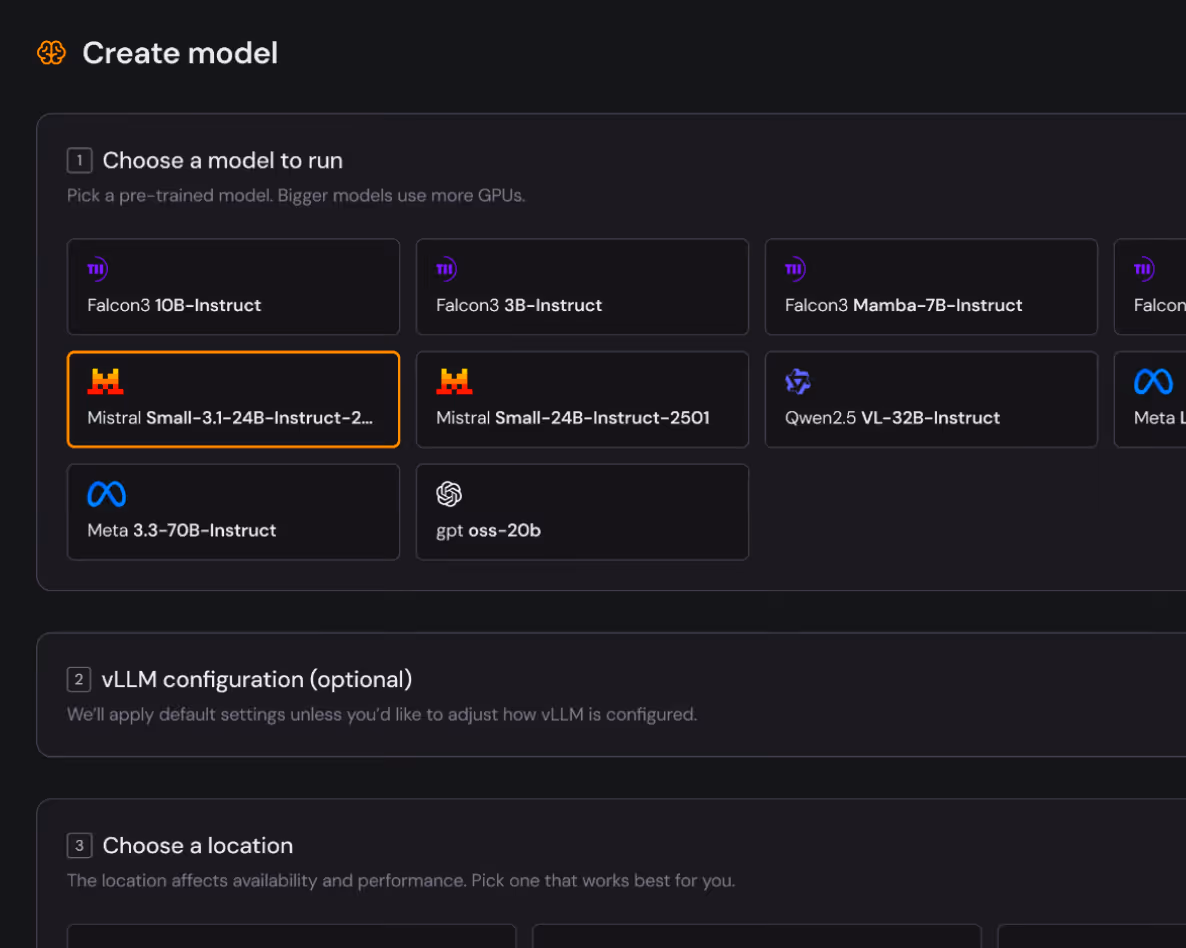This screenshot has width=1186, height=948.
Task: Click the step 1 number badge
Action: point(79,160)
